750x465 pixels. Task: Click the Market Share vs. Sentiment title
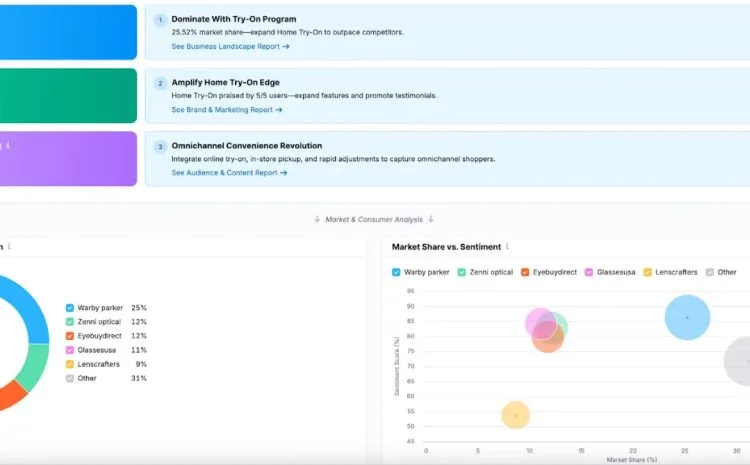[446, 247]
